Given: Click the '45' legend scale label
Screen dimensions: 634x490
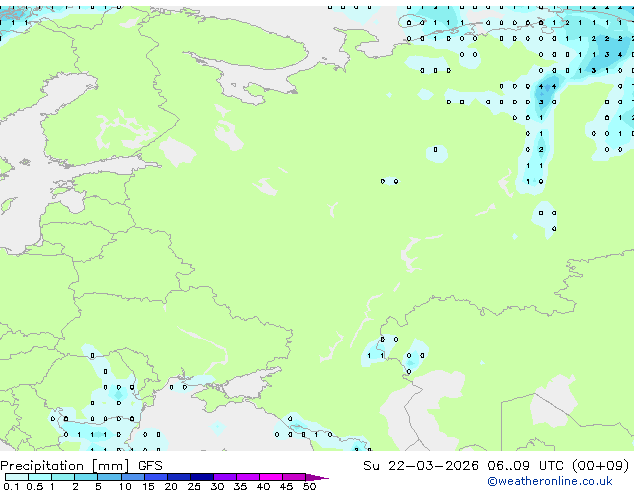Looking at the screenshot, I should (286, 486).
